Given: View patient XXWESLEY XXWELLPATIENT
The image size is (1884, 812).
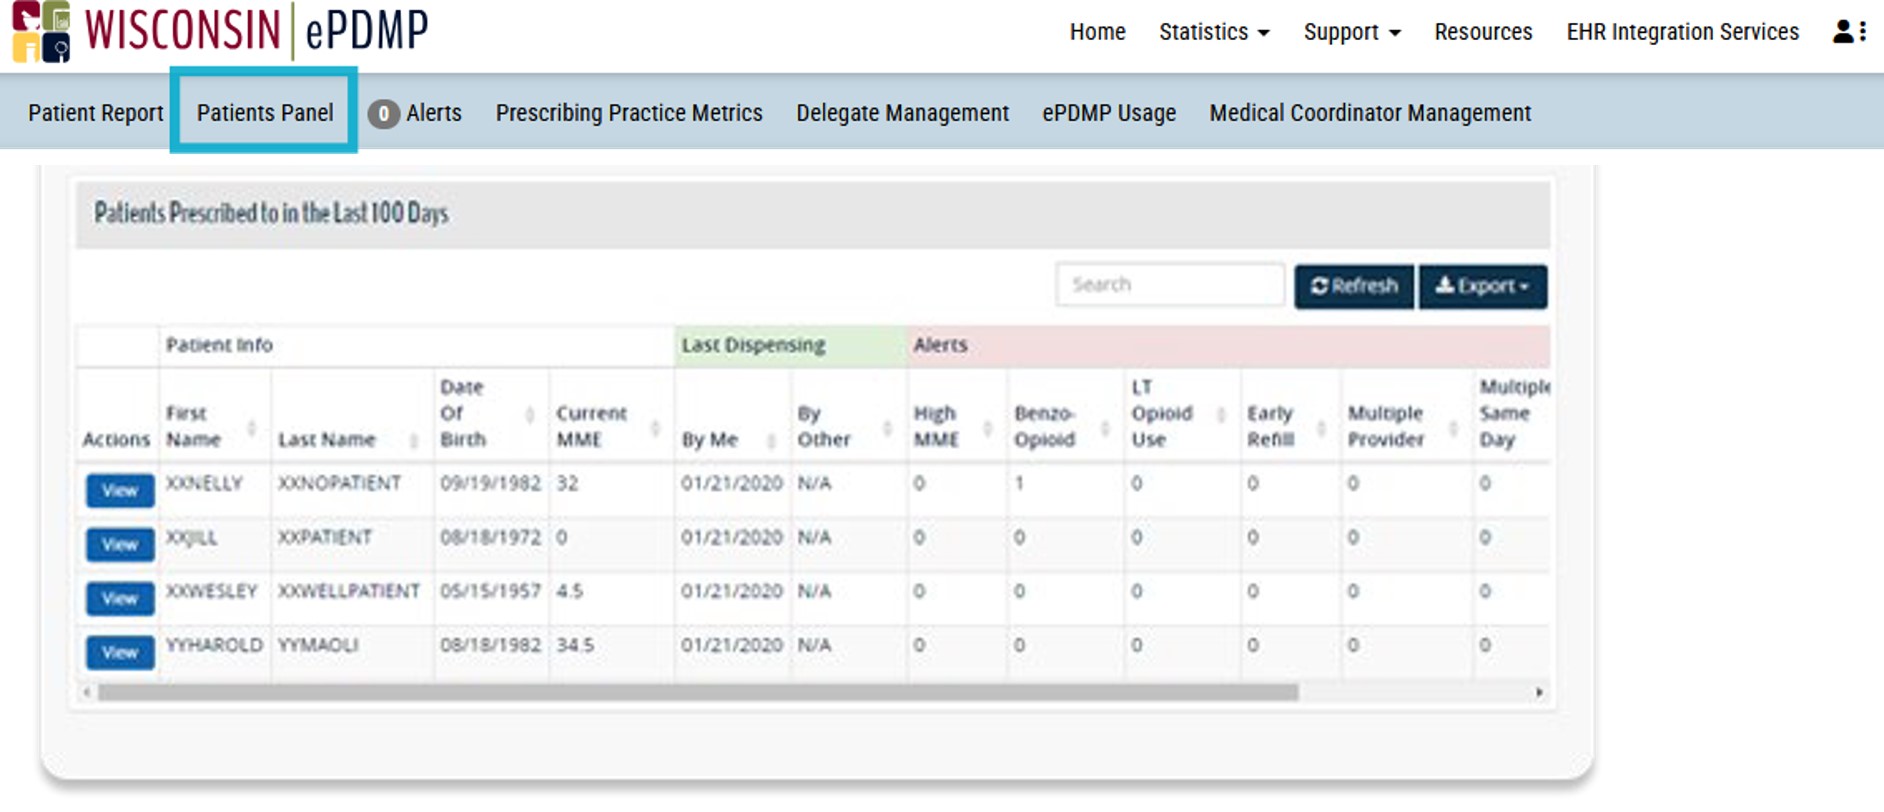Looking at the screenshot, I should point(120,599).
